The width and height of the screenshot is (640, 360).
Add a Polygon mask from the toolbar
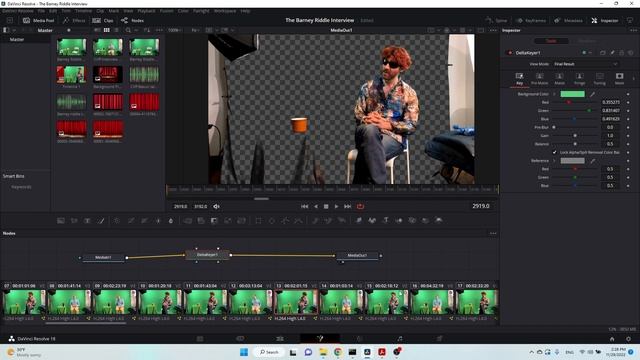pyautogui.click(x=285, y=220)
